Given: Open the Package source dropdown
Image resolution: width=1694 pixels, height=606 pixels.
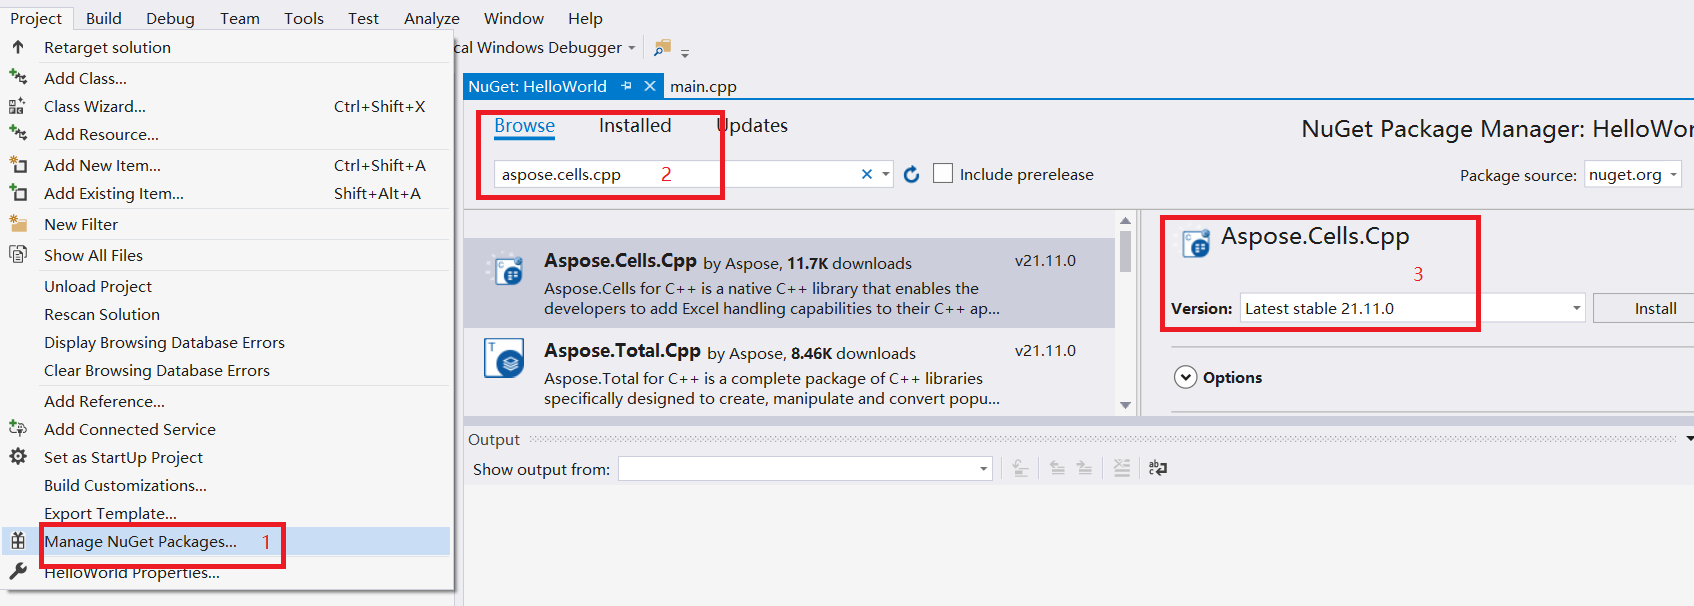Looking at the screenshot, I should coord(1632,174).
